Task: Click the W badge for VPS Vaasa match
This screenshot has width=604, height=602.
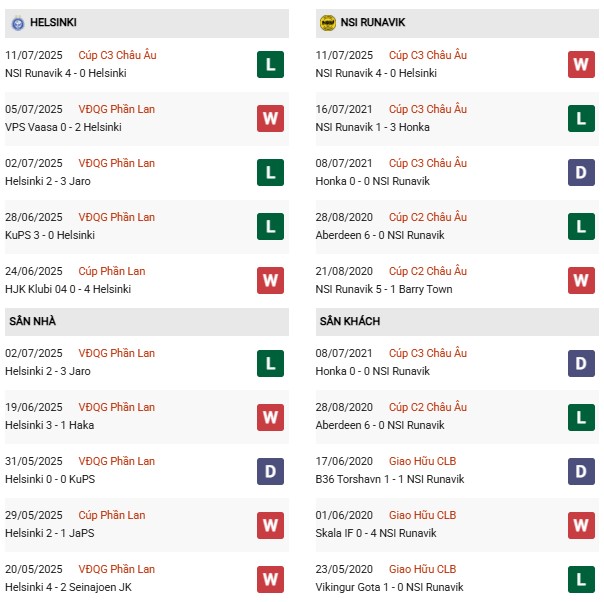Action: click(x=270, y=119)
